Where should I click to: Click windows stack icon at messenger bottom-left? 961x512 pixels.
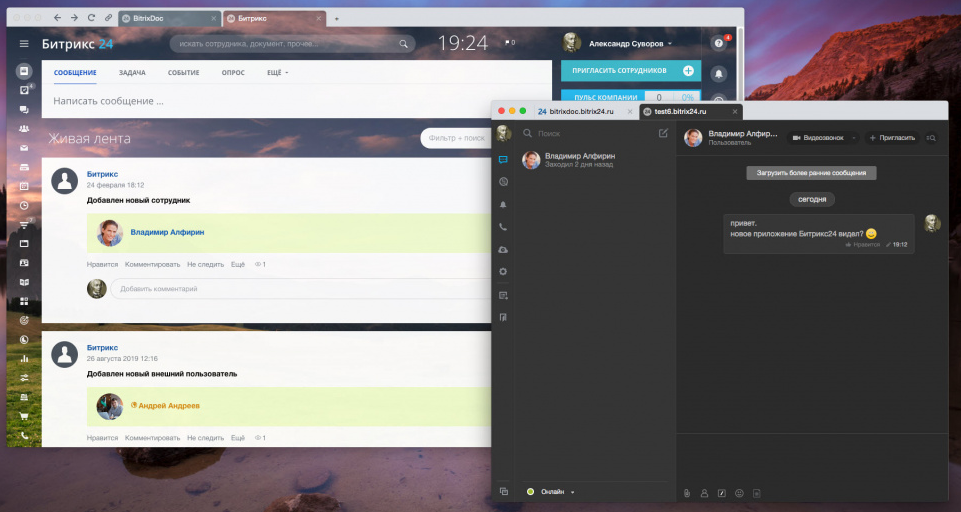[503, 491]
